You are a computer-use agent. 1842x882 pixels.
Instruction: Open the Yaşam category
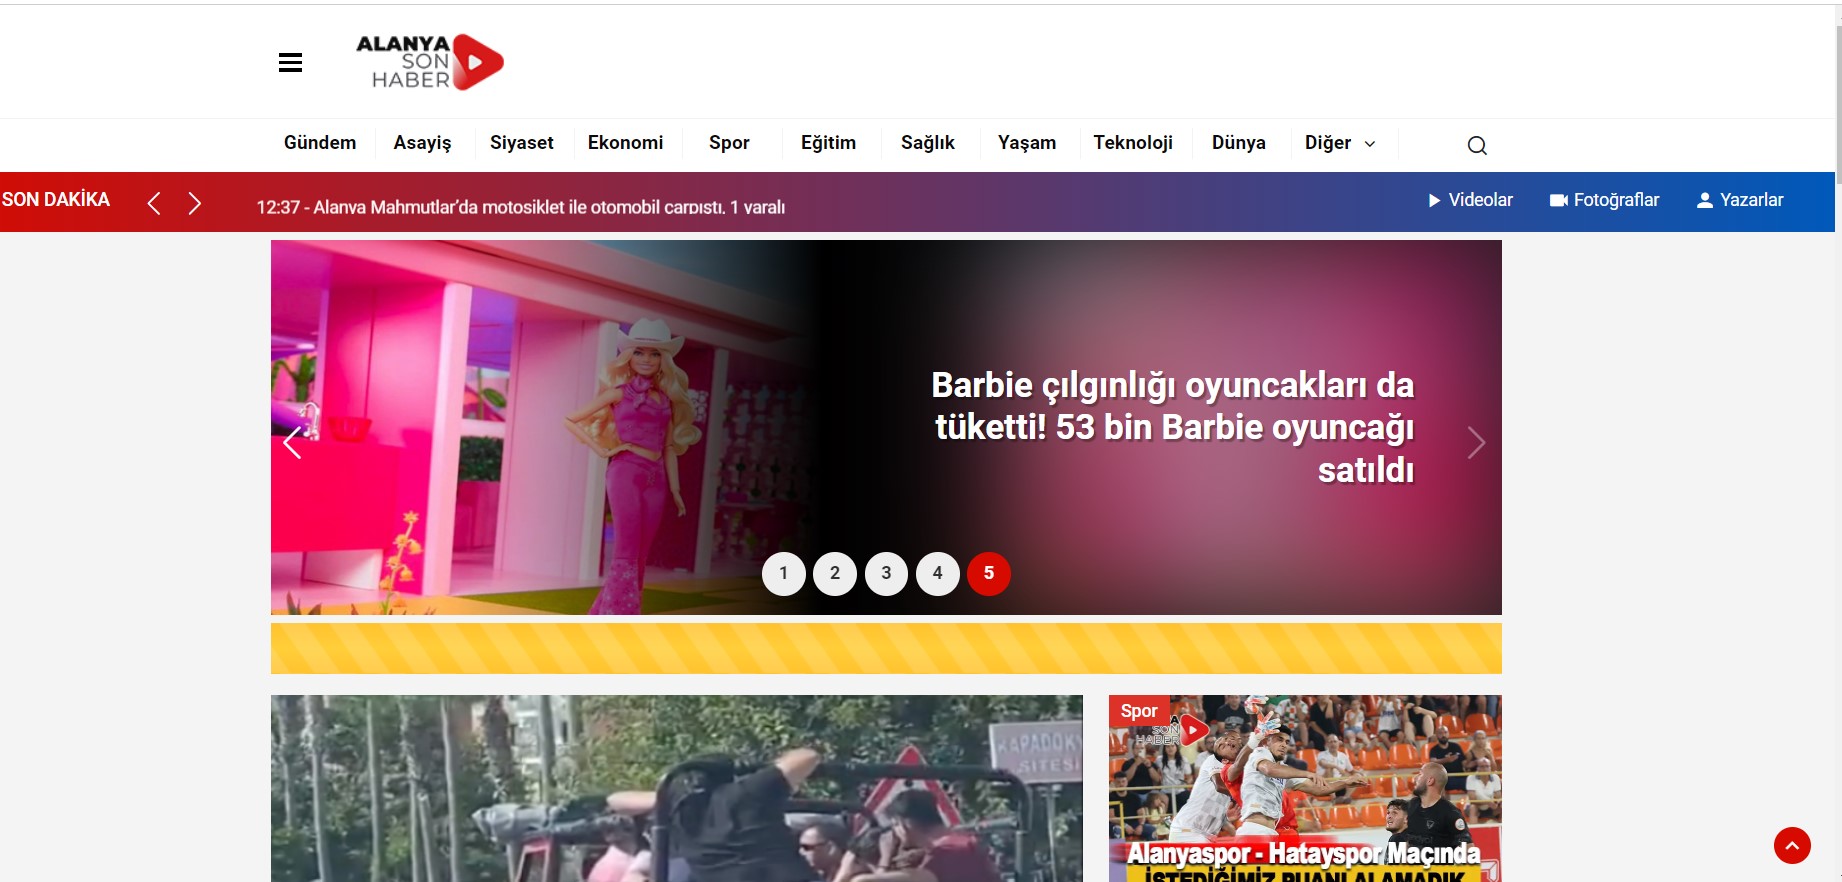tap(1027, 143)
